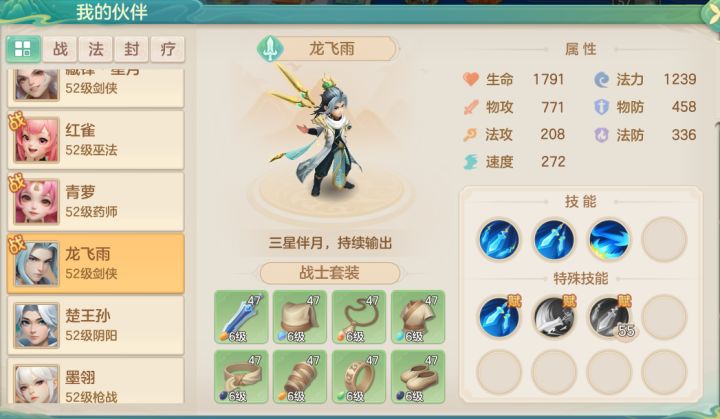Open the 疗 partner filter tab

(167, 49)
